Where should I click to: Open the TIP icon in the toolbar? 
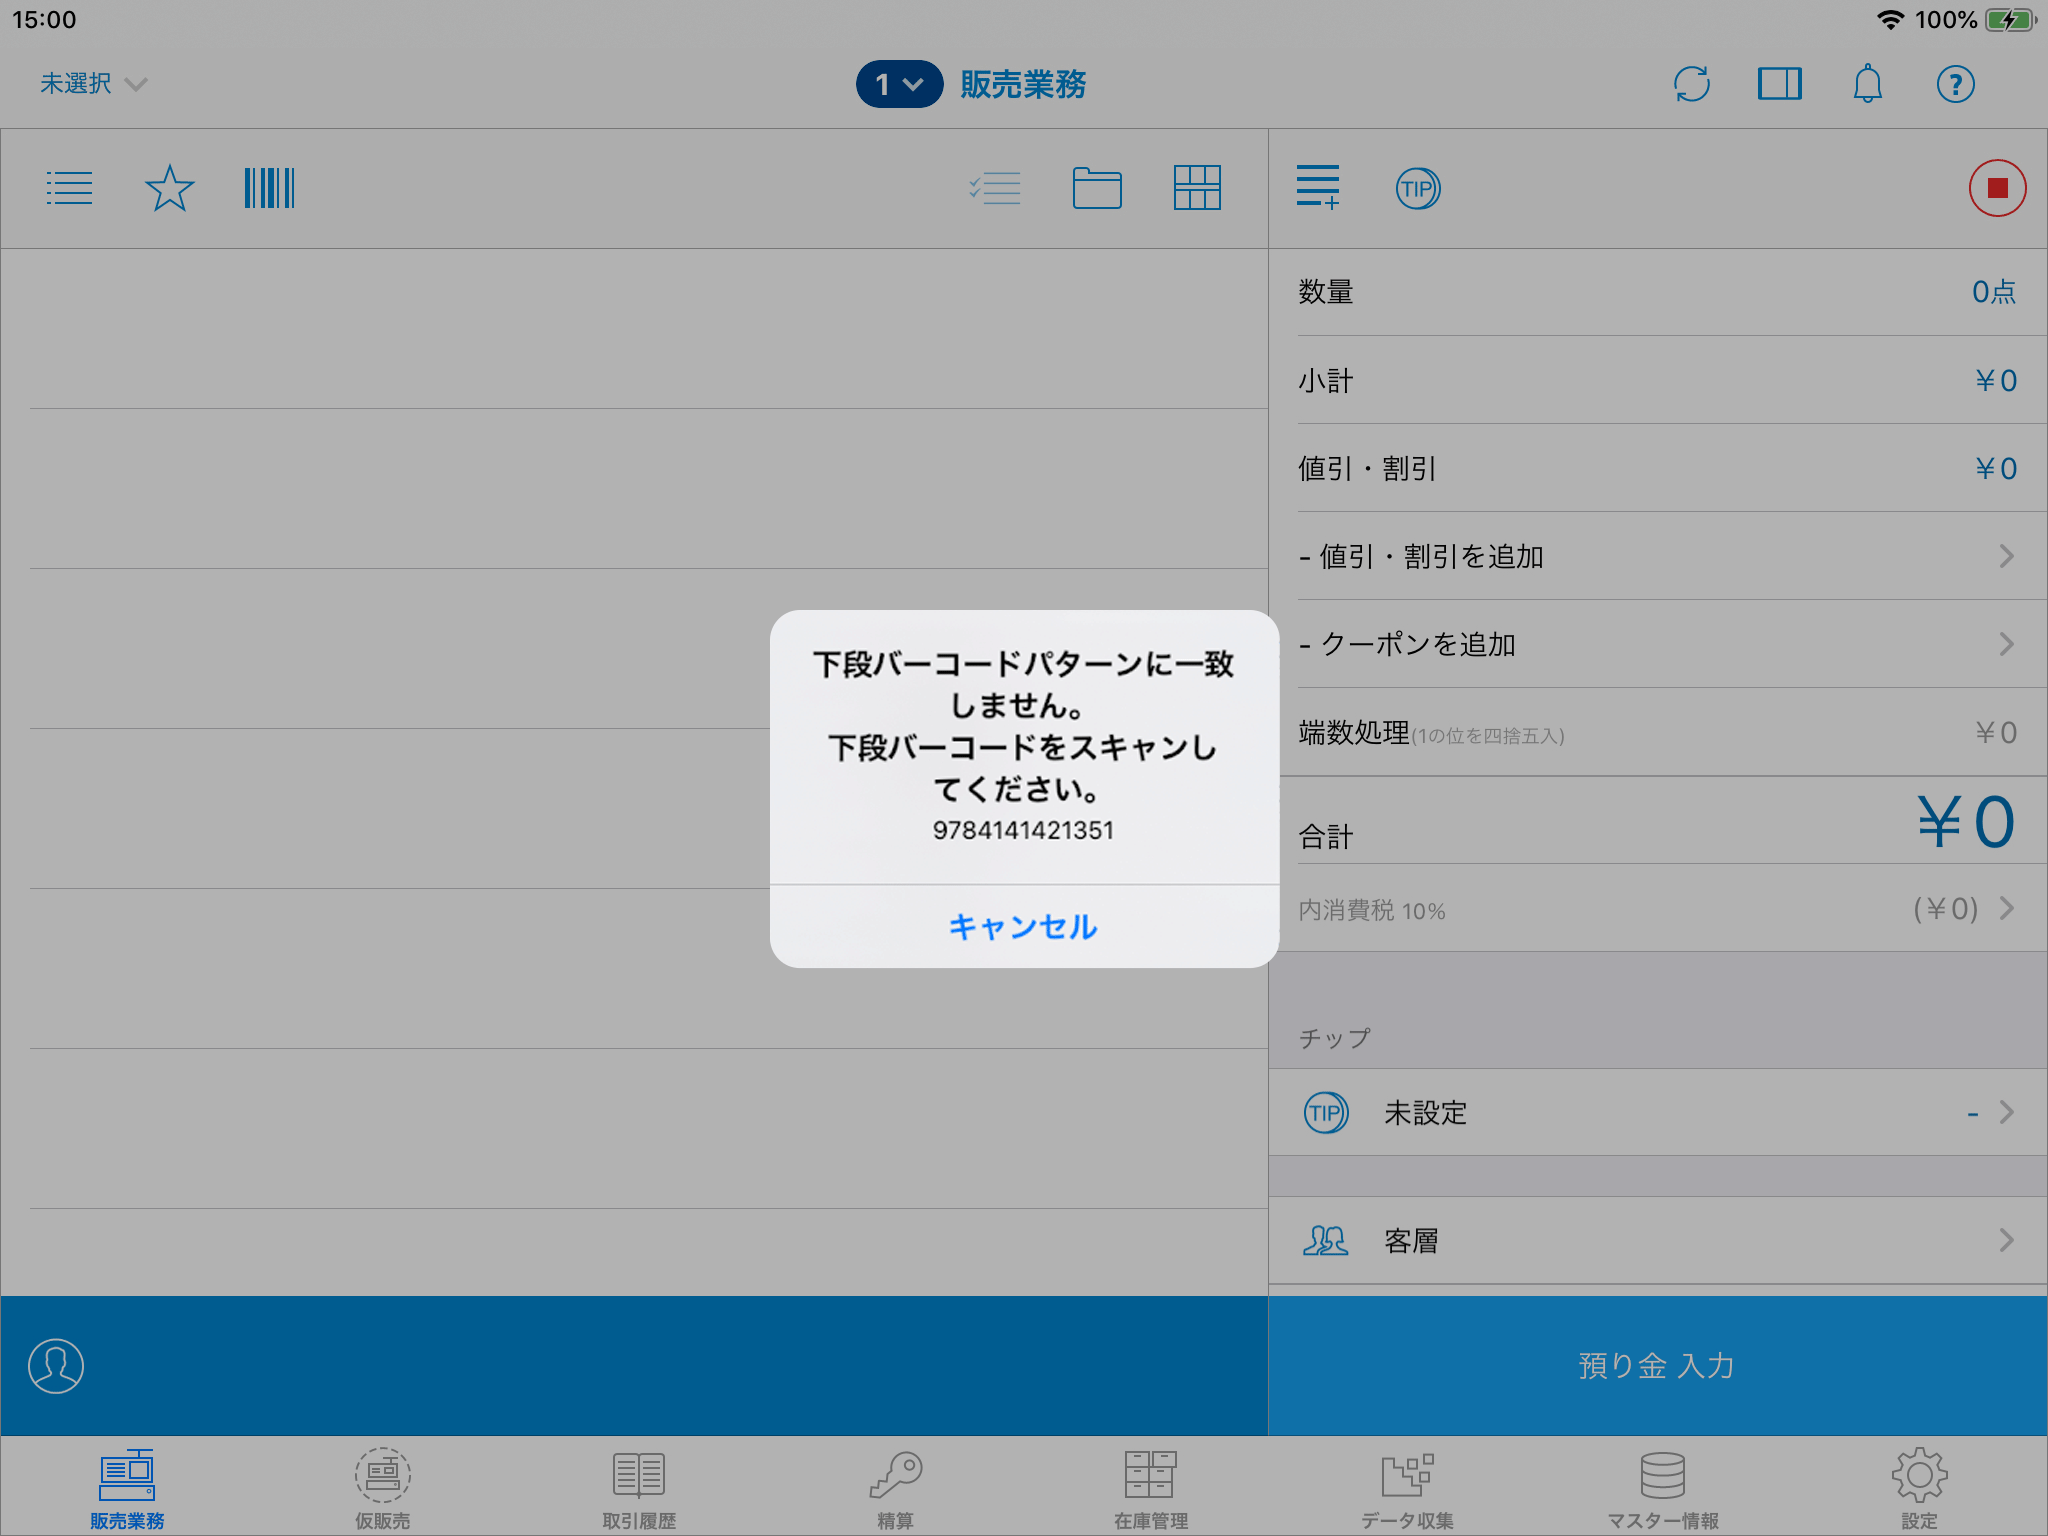tap(1418, 188)
